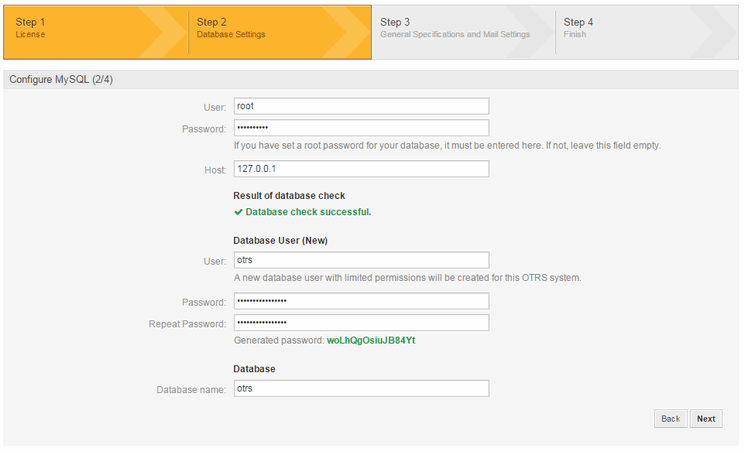The image size is (745, 452).
Task: Go to Step 1 License
Action: (x=30, y=28)
